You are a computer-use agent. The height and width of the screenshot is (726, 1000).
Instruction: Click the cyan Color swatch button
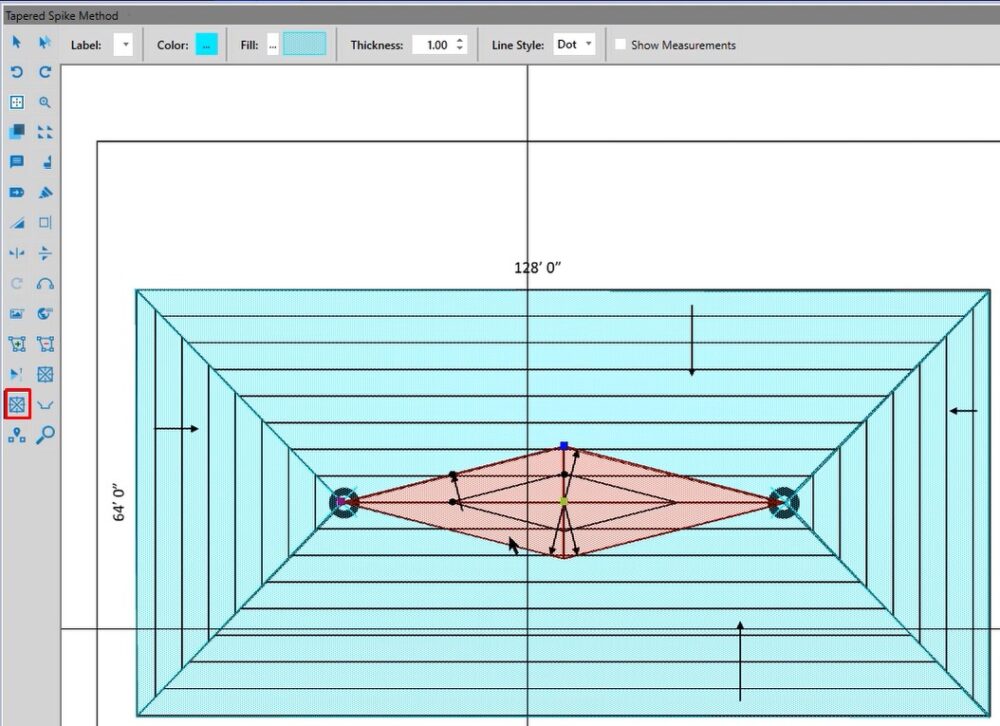pos(206,45)
